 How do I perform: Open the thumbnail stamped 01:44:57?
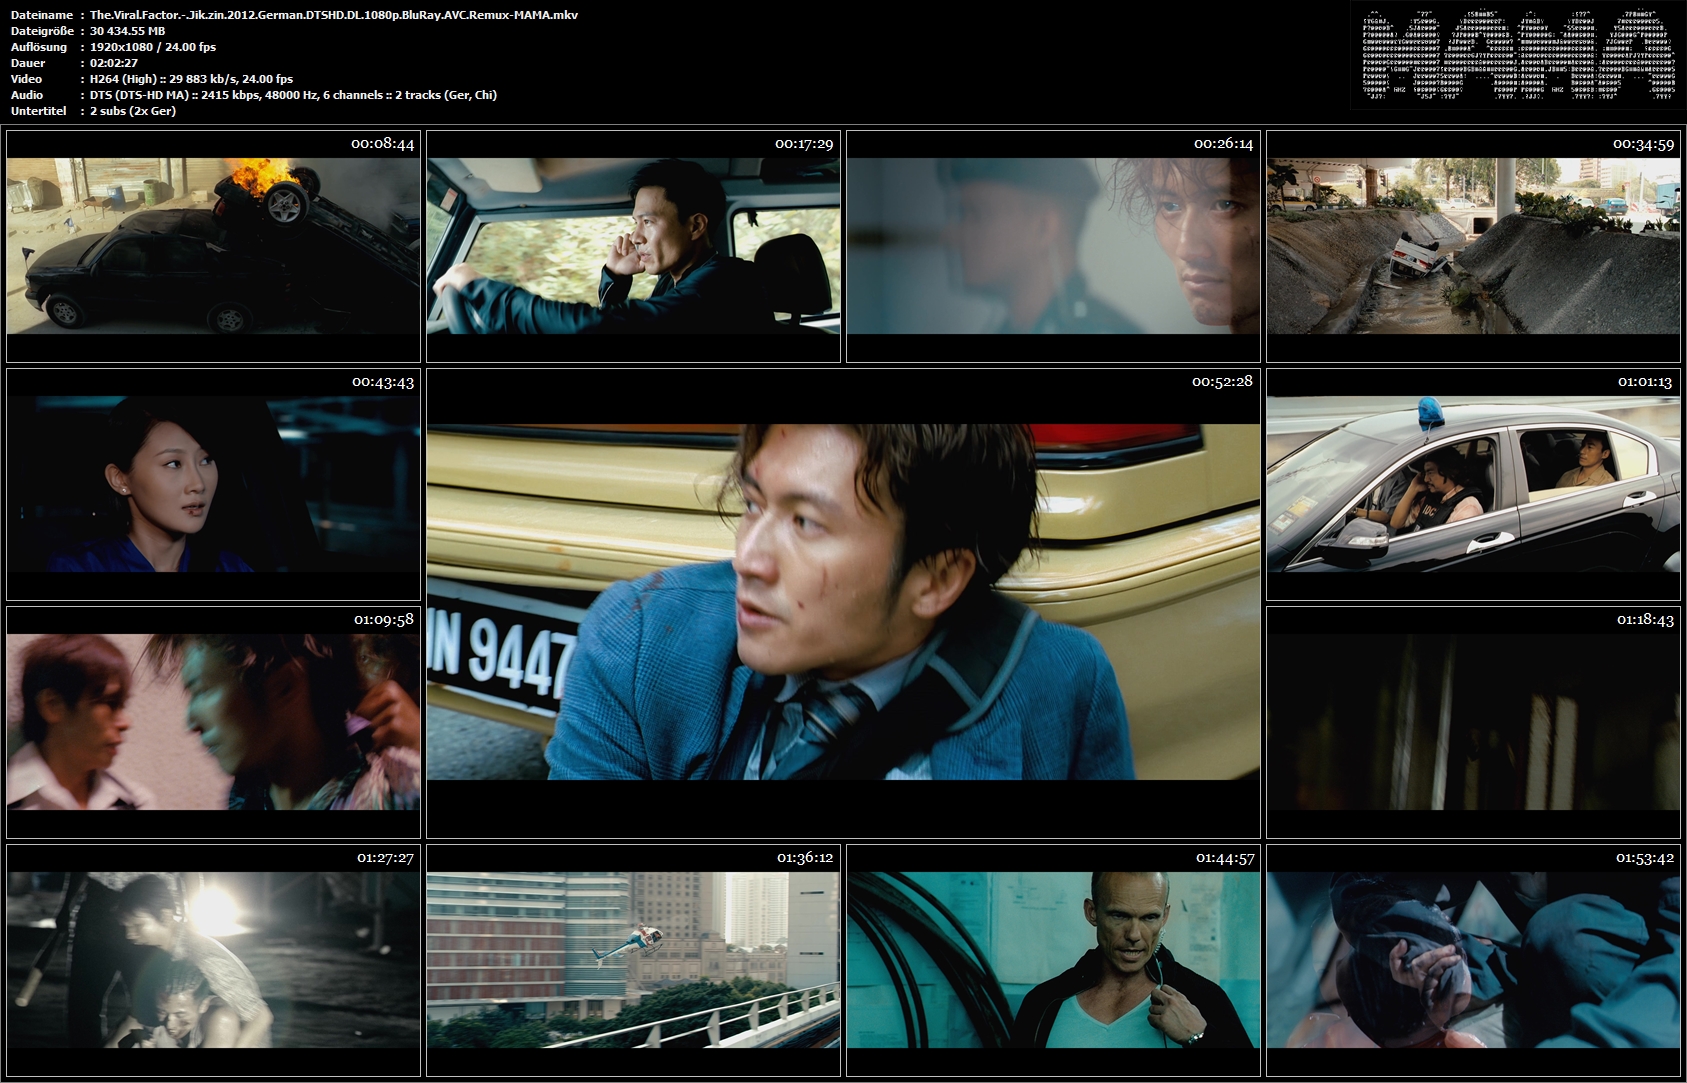click(1053, 960)
